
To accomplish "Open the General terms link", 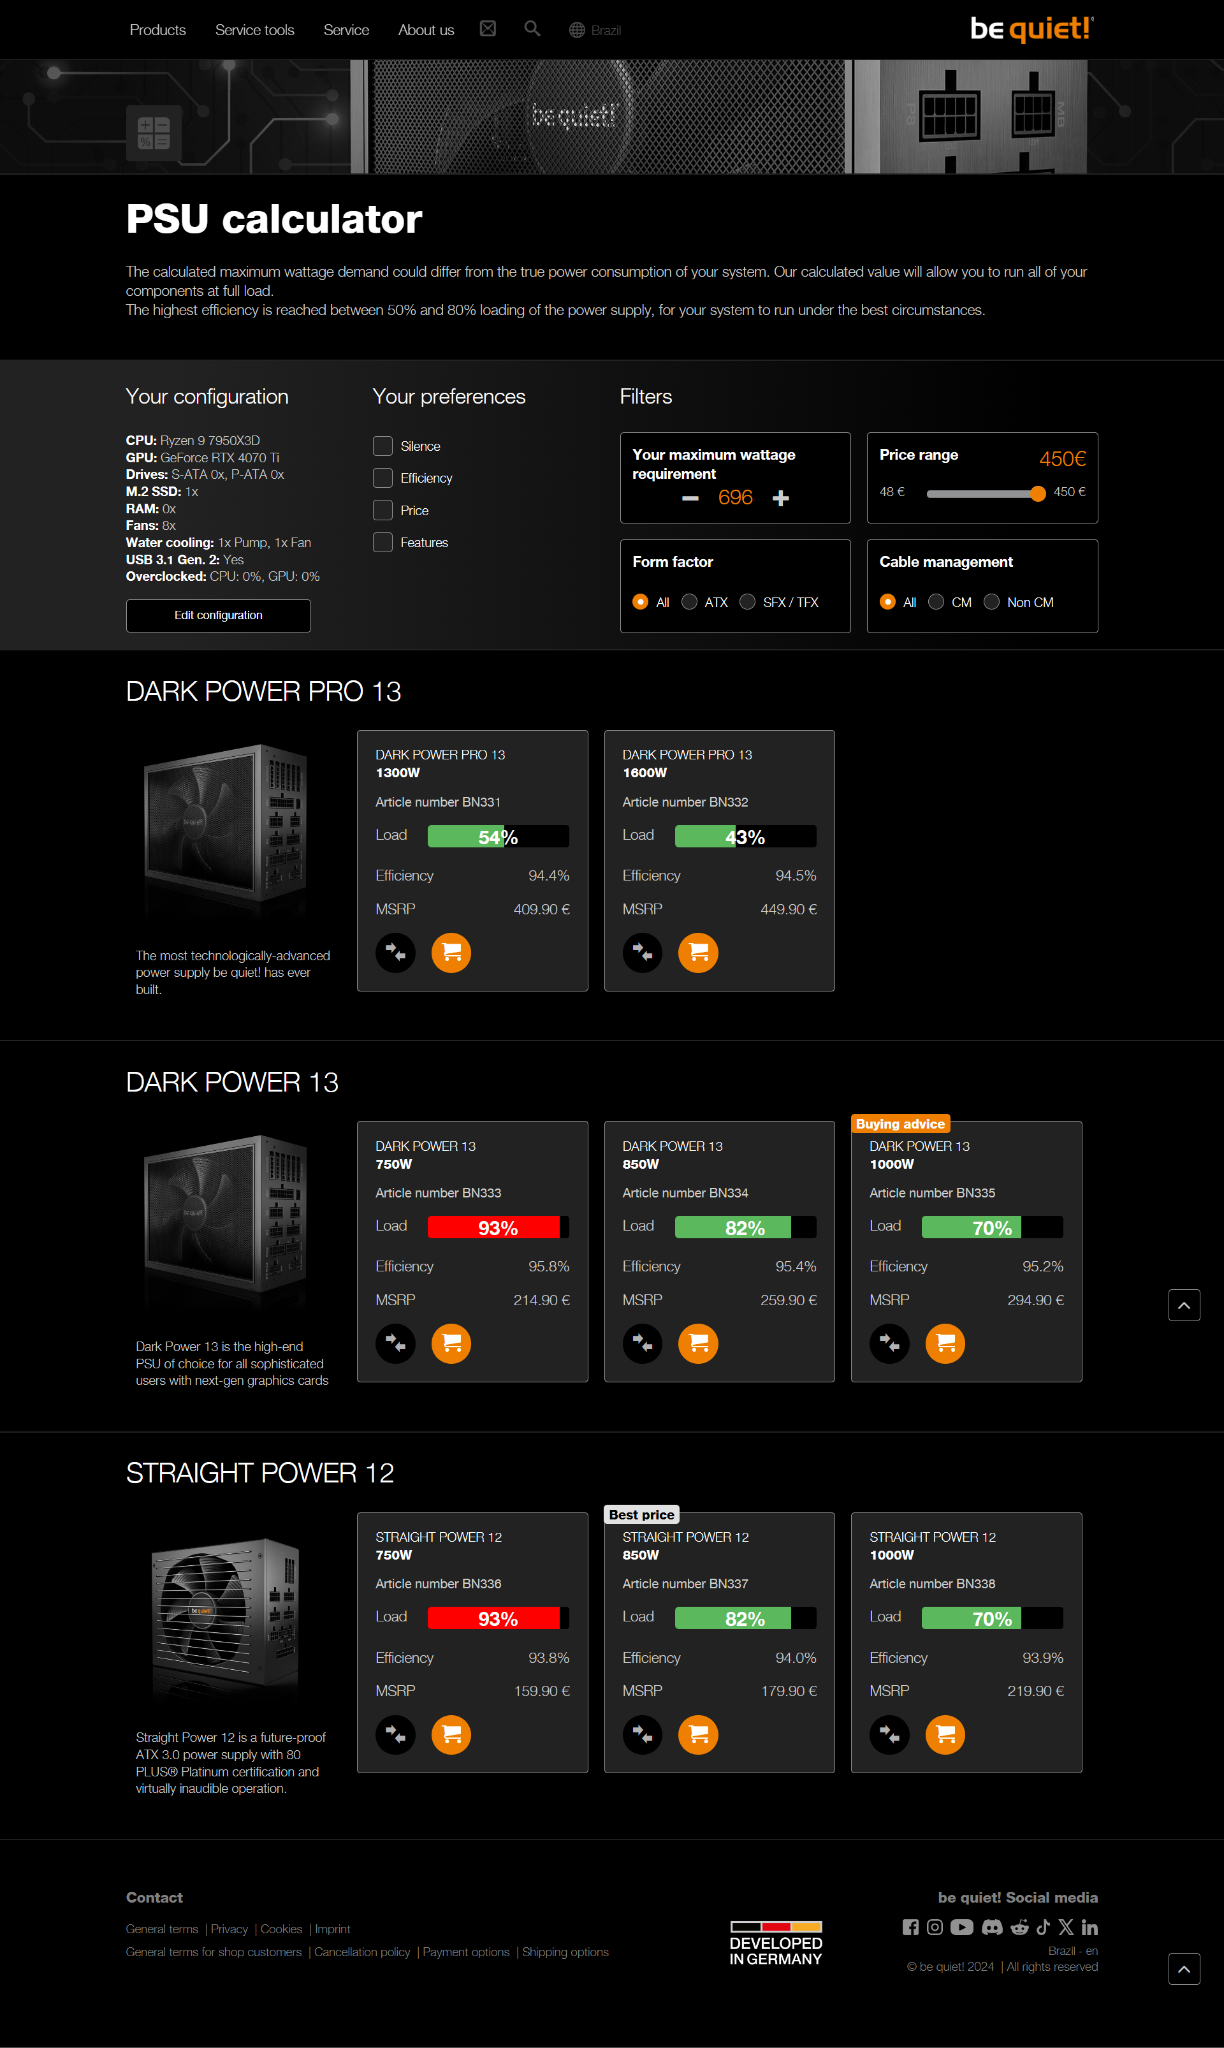I will click(162, 1929).
